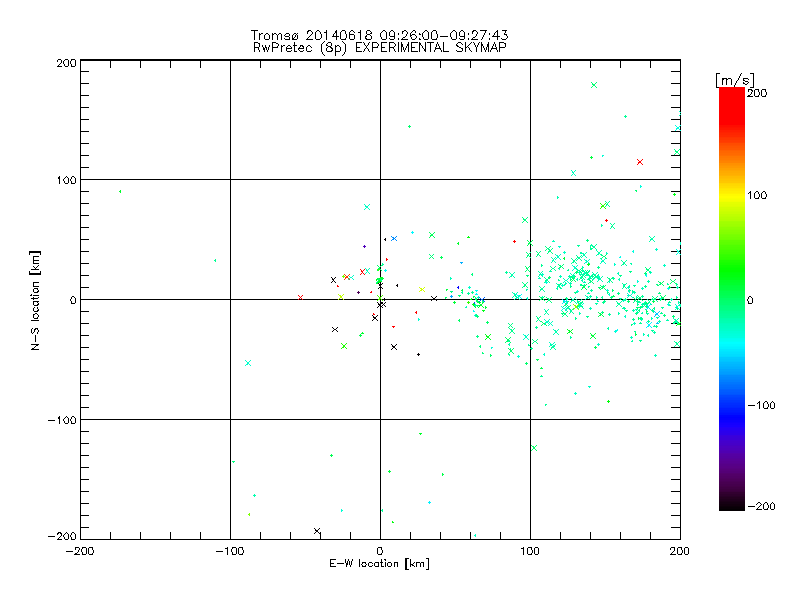This screenshot has width=800, height=600.
Task: Click the colorbar '0' tick label
Action: [x=750, y=300]
